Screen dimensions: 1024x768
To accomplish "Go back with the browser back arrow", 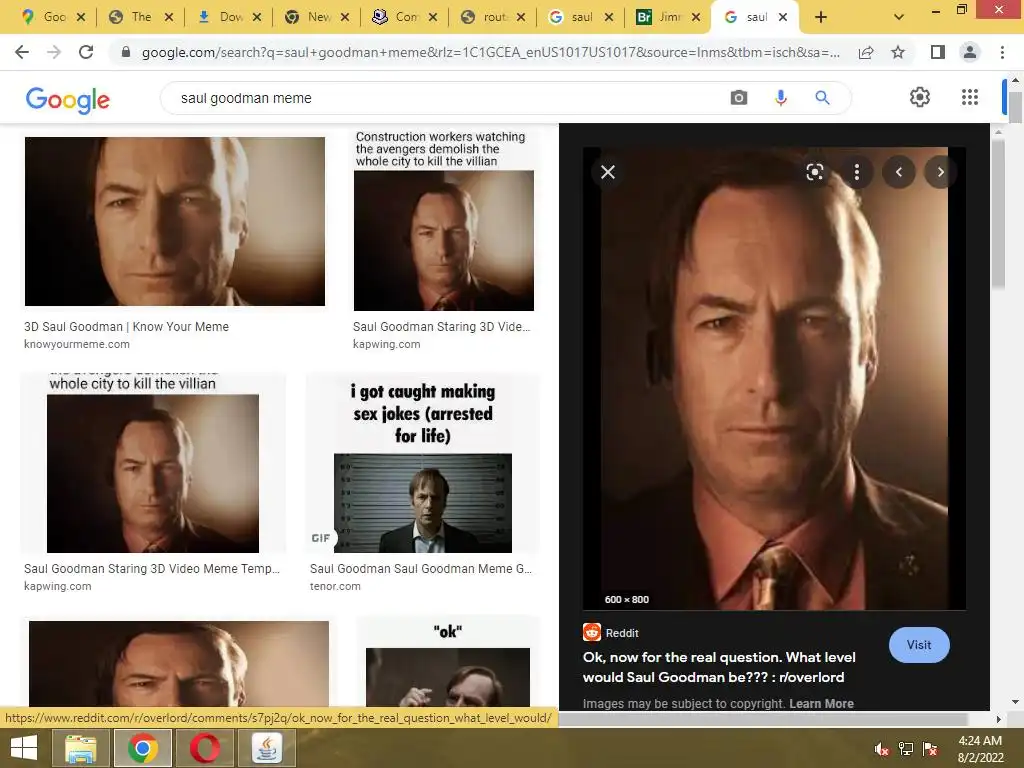I will pyautogui.click(x=22, y=52).
